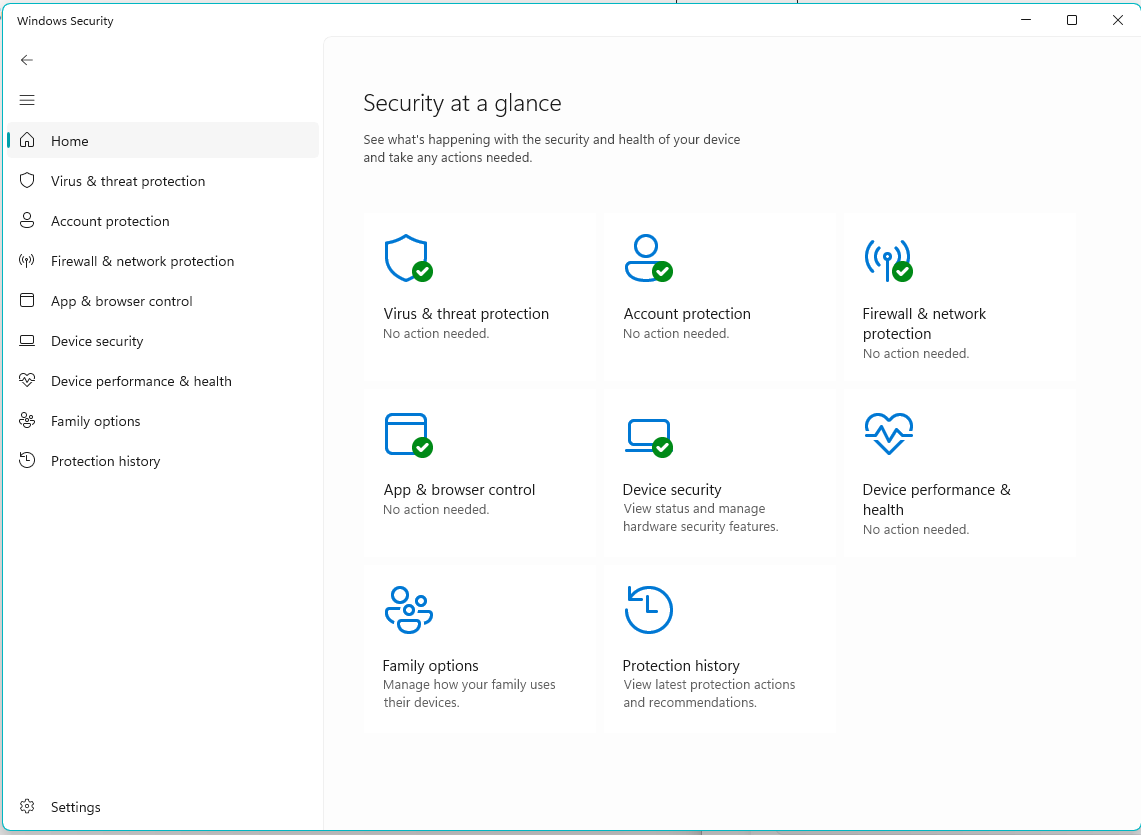Viewport: 1141px width, 835px height.
Task: Click the large blue shield tile icon
Action: click(x=408, y=258)
